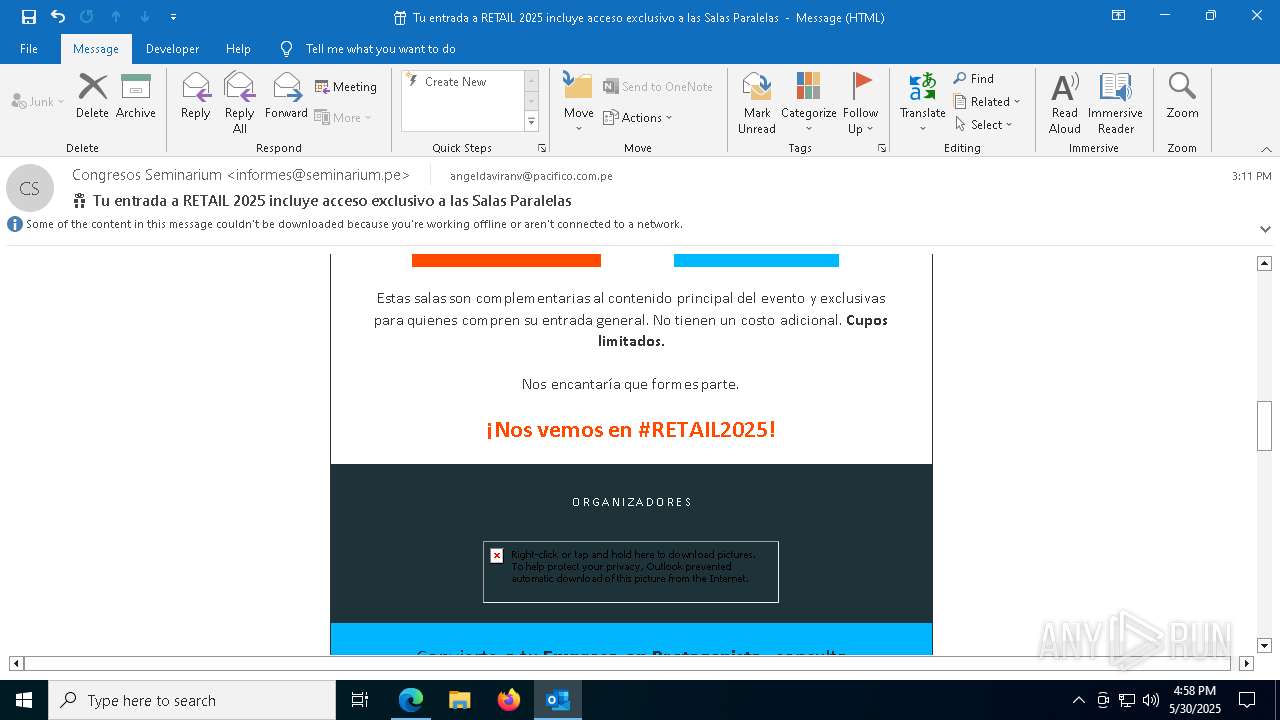The height and width of the screenshot is (720, 1280).
Task: Click the blue button in email body
Action: coord(756,260)
